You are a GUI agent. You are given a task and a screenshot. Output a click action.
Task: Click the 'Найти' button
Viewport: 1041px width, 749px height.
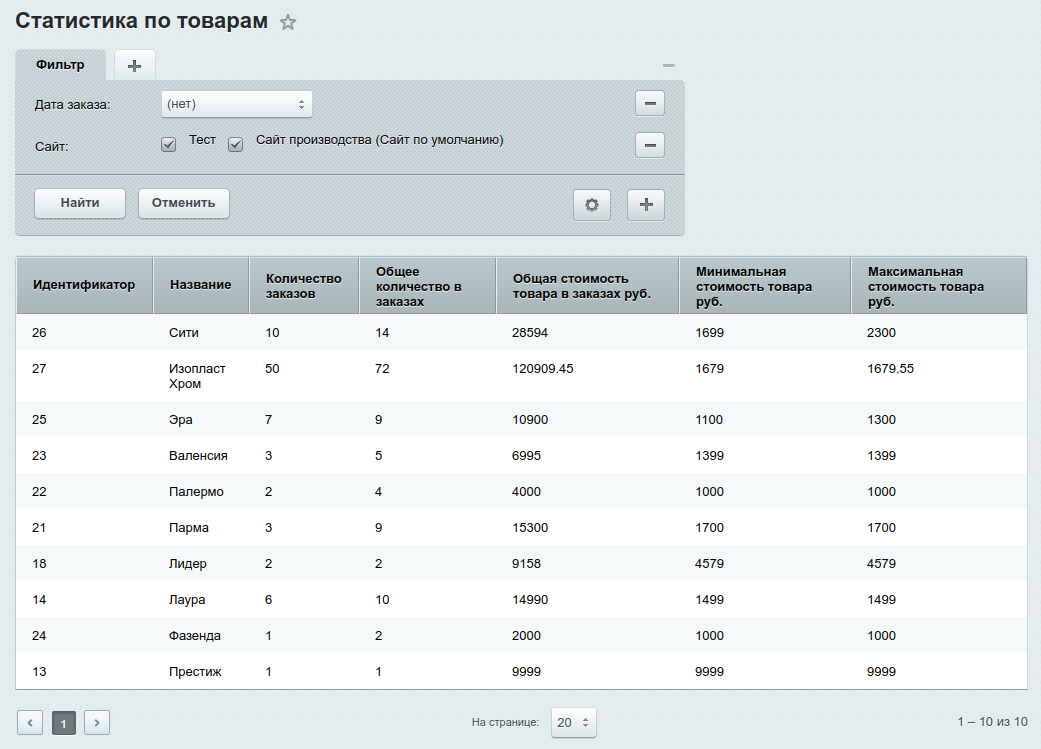(x=80, y=203)
